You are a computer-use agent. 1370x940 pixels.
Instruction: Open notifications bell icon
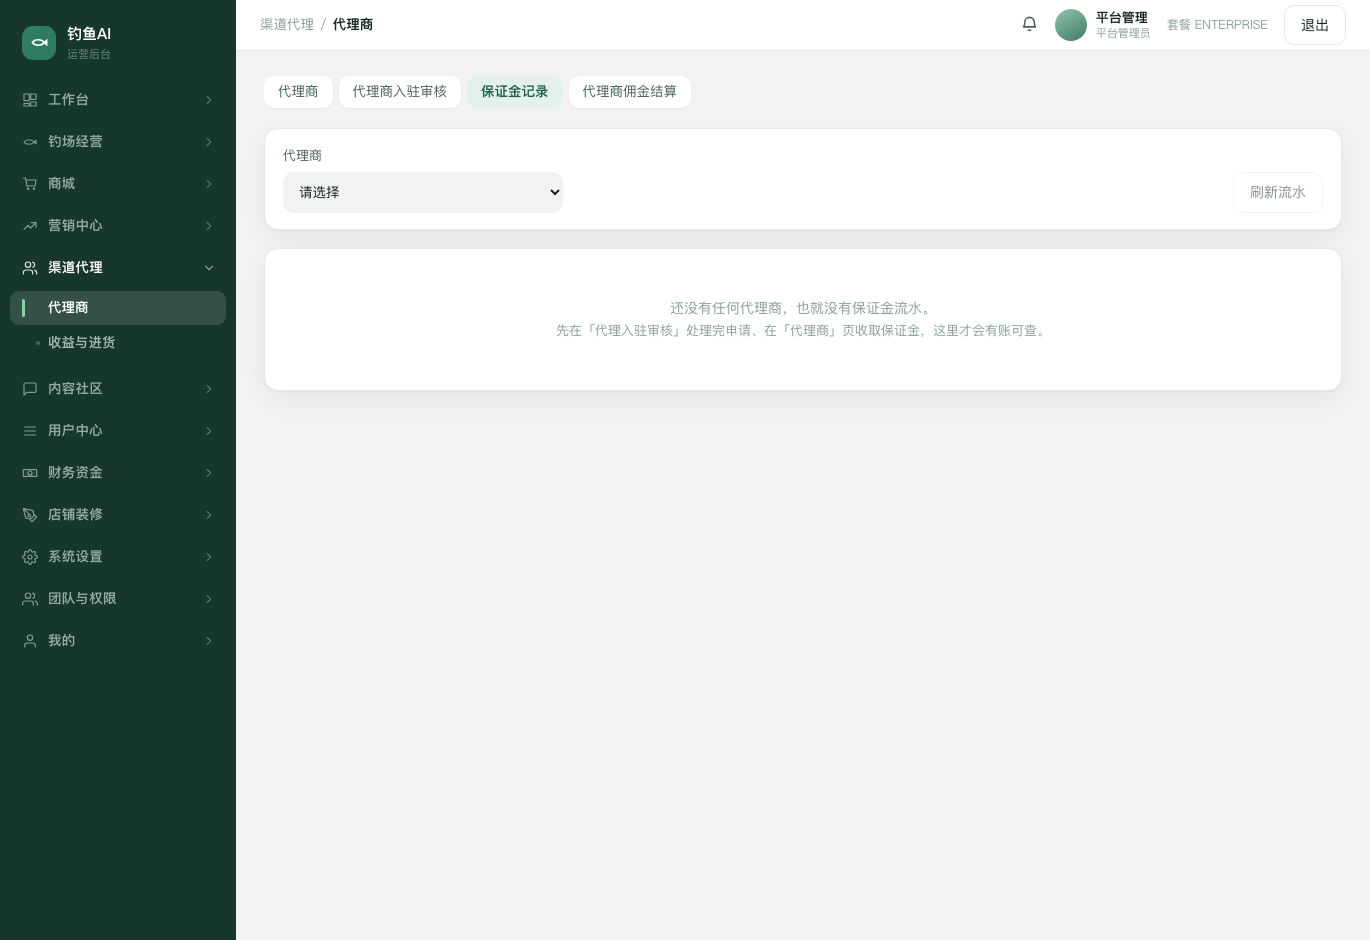tap(1029, 24)
